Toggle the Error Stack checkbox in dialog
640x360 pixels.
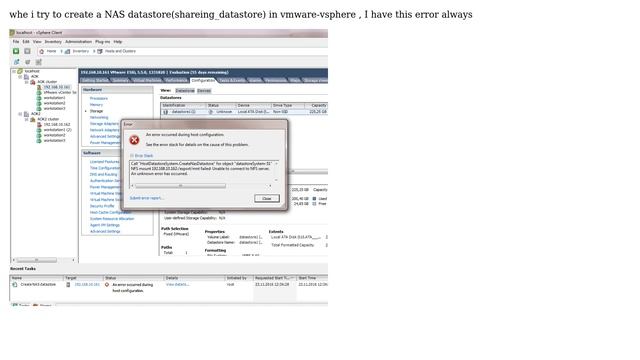[x=132, y=156]
